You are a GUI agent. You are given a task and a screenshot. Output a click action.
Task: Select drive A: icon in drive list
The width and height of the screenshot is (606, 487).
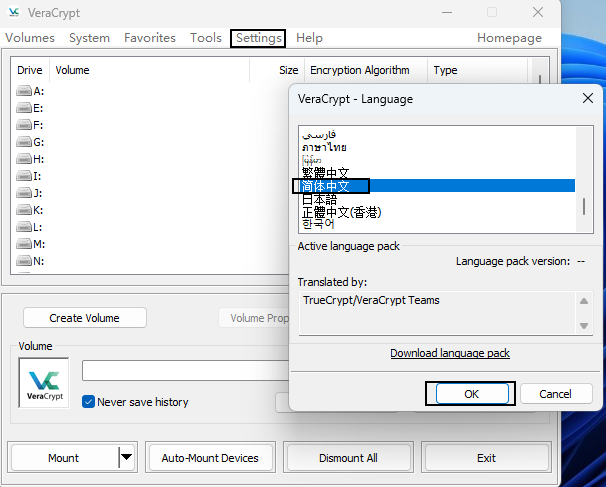coord(24,91)
